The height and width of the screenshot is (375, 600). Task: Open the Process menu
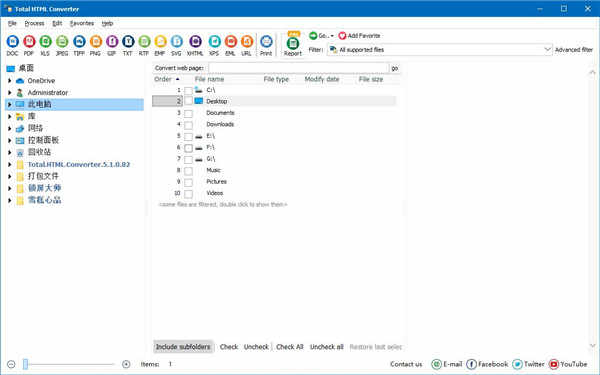[34, 23]
